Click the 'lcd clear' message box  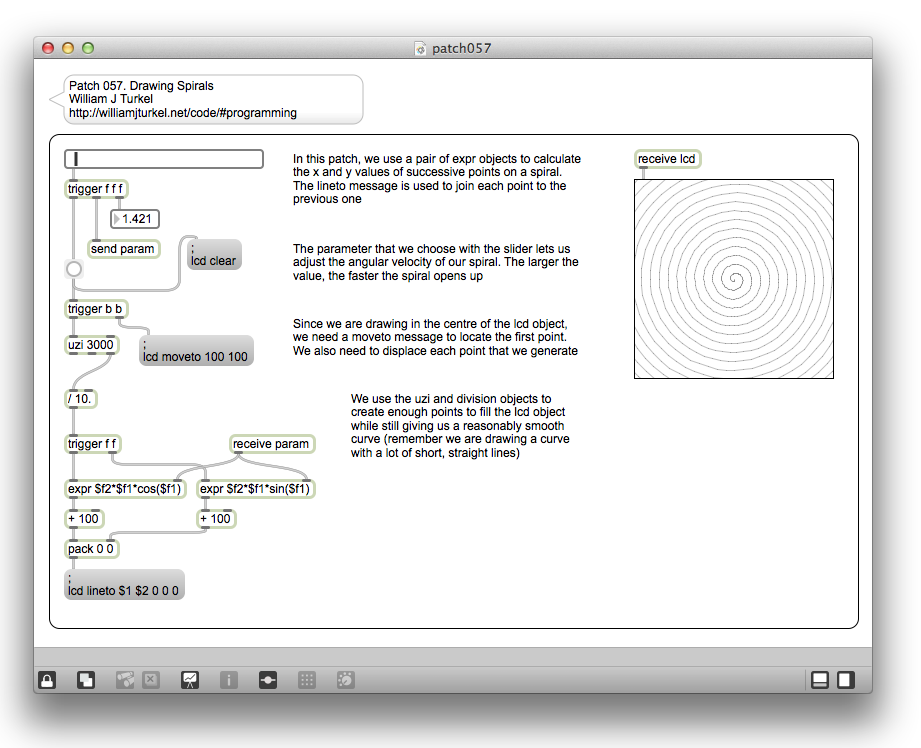213,256
